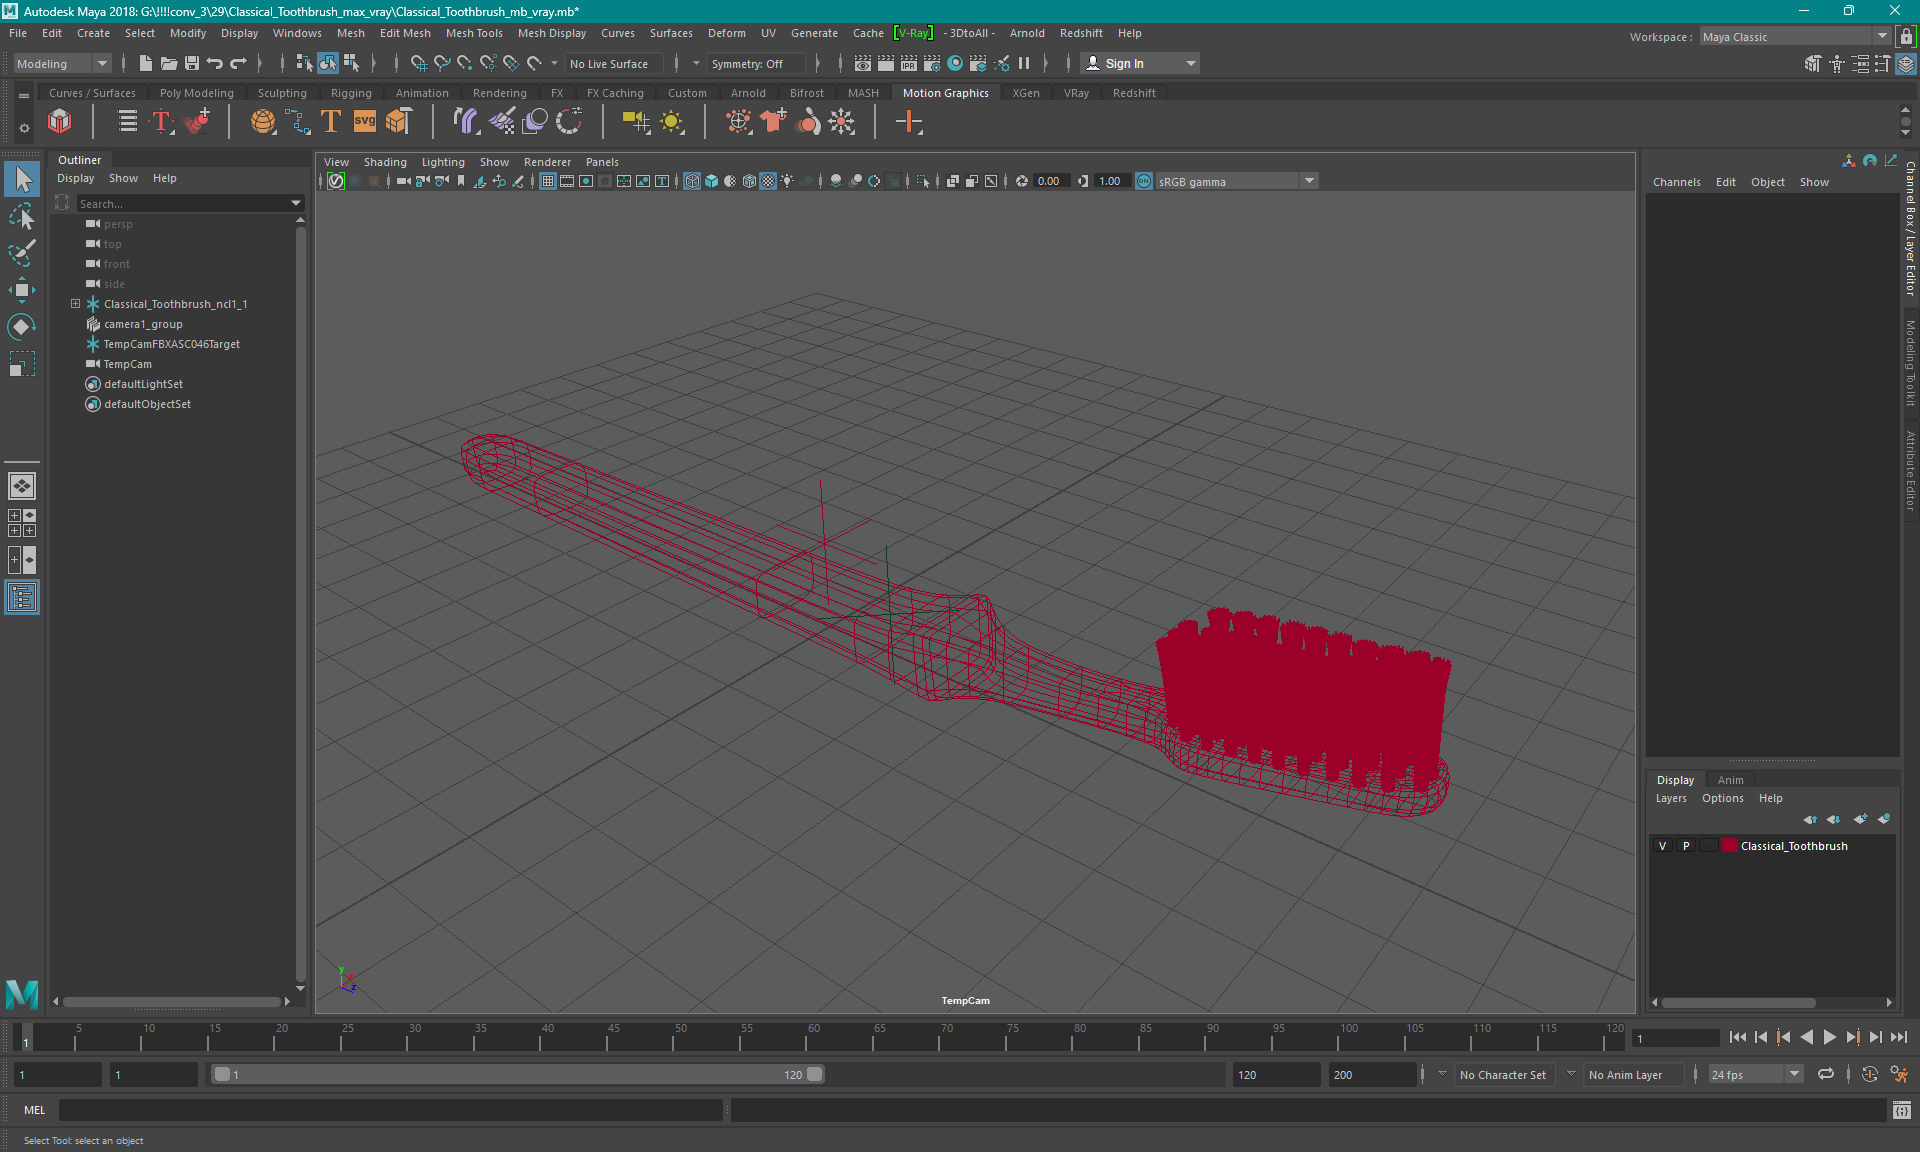Click the Undo arrow icon
The width and height of the screenshot is (1920, 1152).
click(214, 63)
